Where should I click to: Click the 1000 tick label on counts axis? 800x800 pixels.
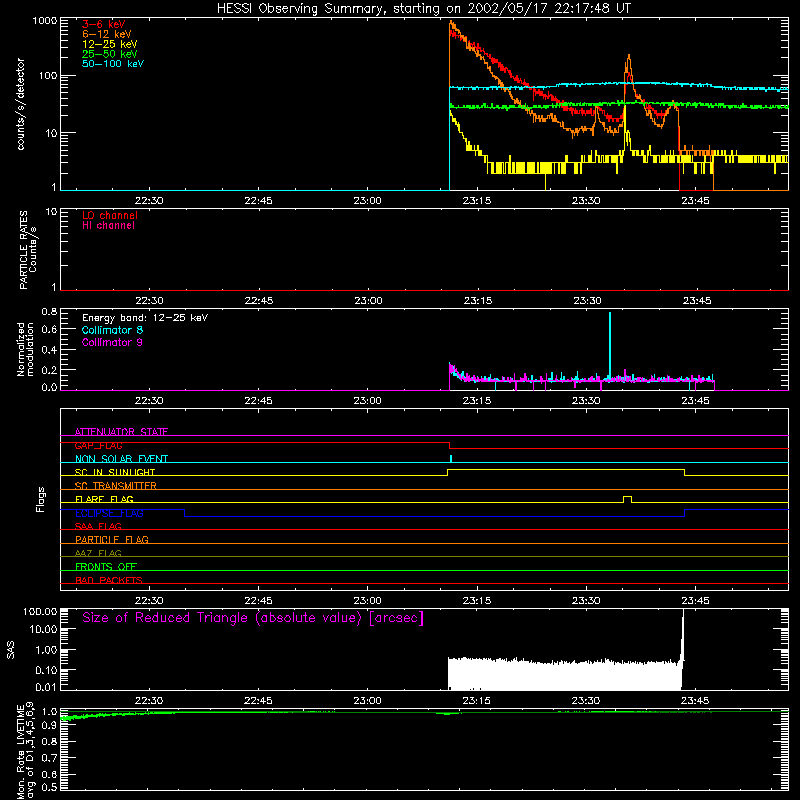pyautogui.click(x=44, y=21)
